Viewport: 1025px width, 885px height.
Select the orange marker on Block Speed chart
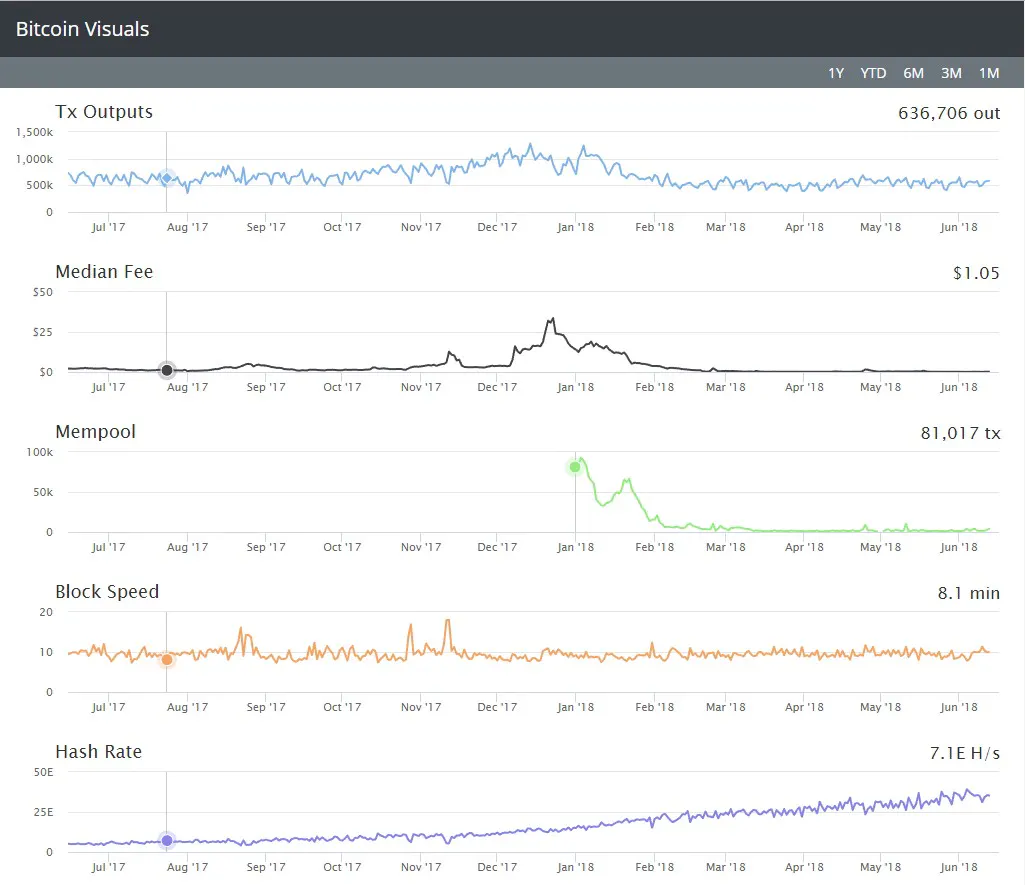click(167, 659)
